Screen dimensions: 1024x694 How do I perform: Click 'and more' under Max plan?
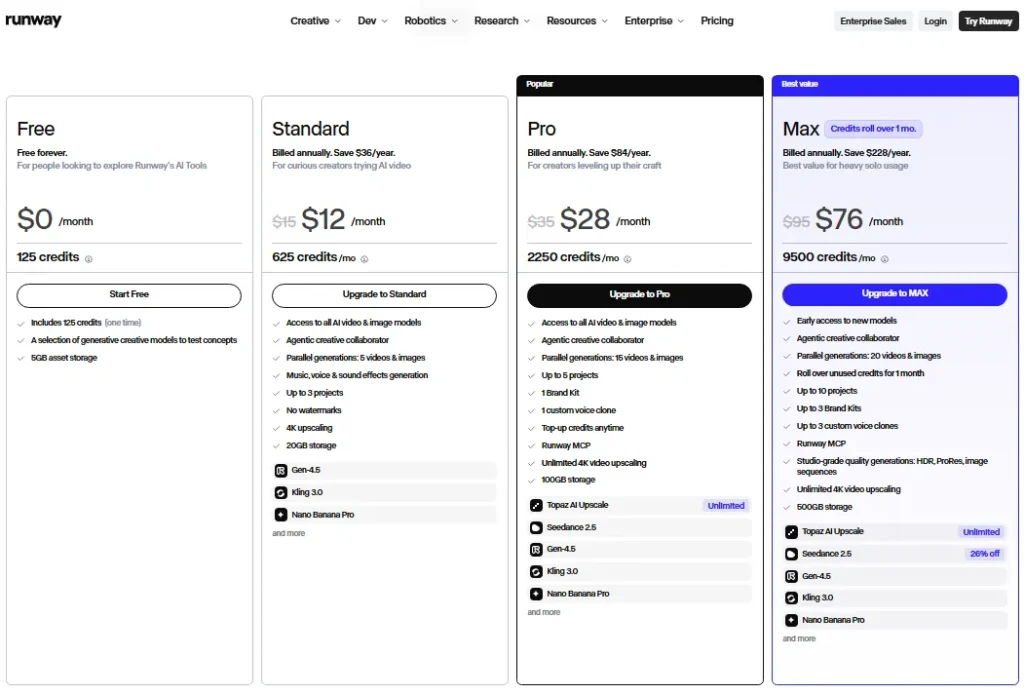(x=799, y=639)
